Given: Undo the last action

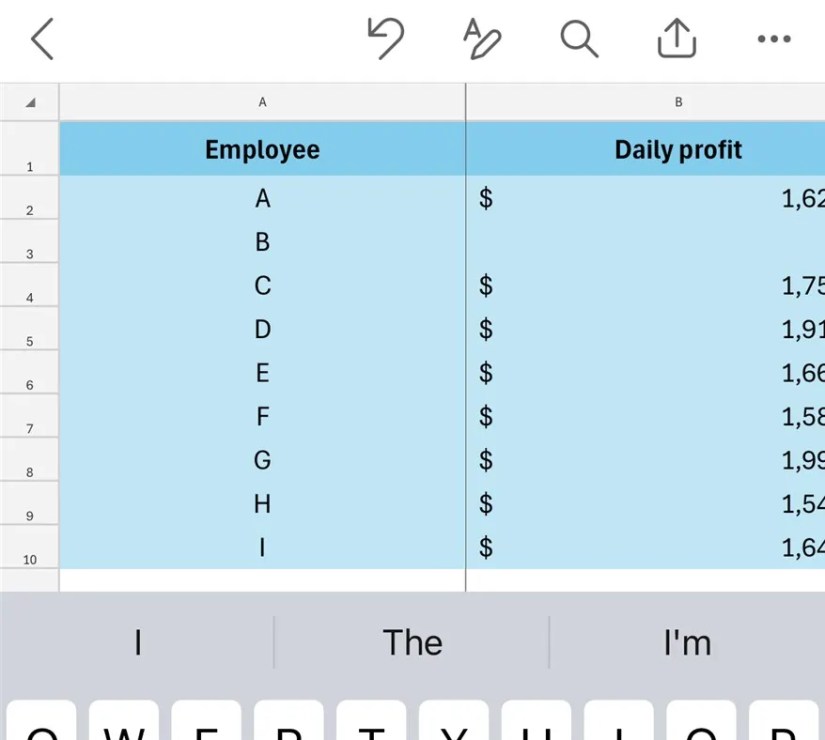Looking at the screenshot, I should [x=386, y=38].
